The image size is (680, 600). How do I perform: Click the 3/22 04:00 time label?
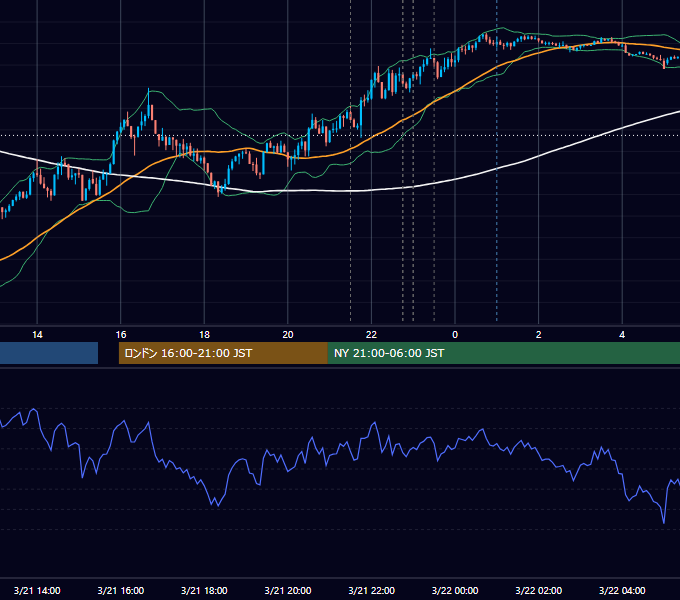tap(622, 590)
